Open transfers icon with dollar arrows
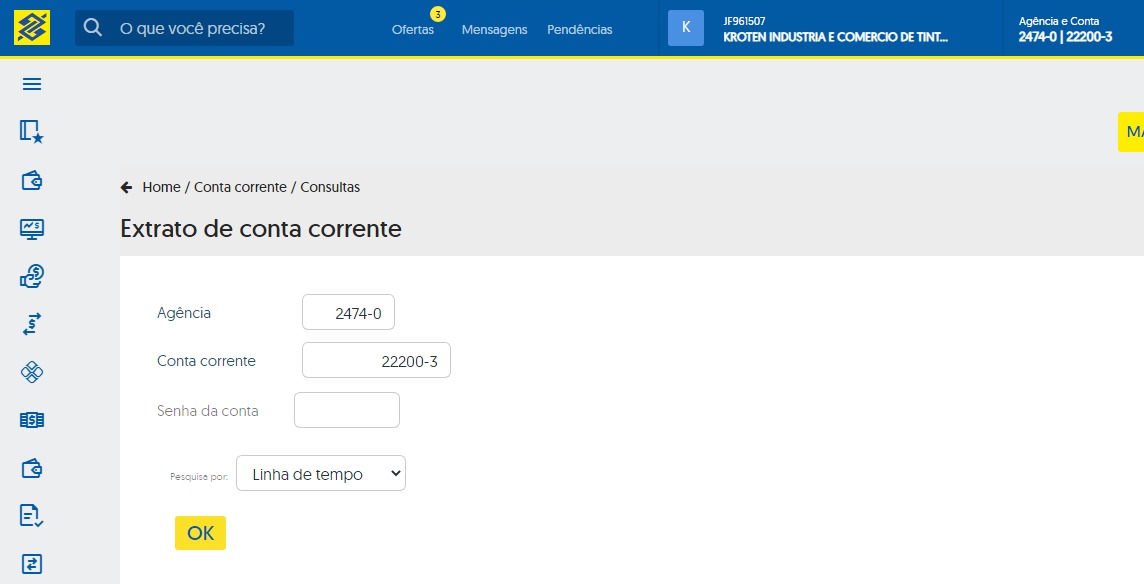 click(x=32, y=324)
